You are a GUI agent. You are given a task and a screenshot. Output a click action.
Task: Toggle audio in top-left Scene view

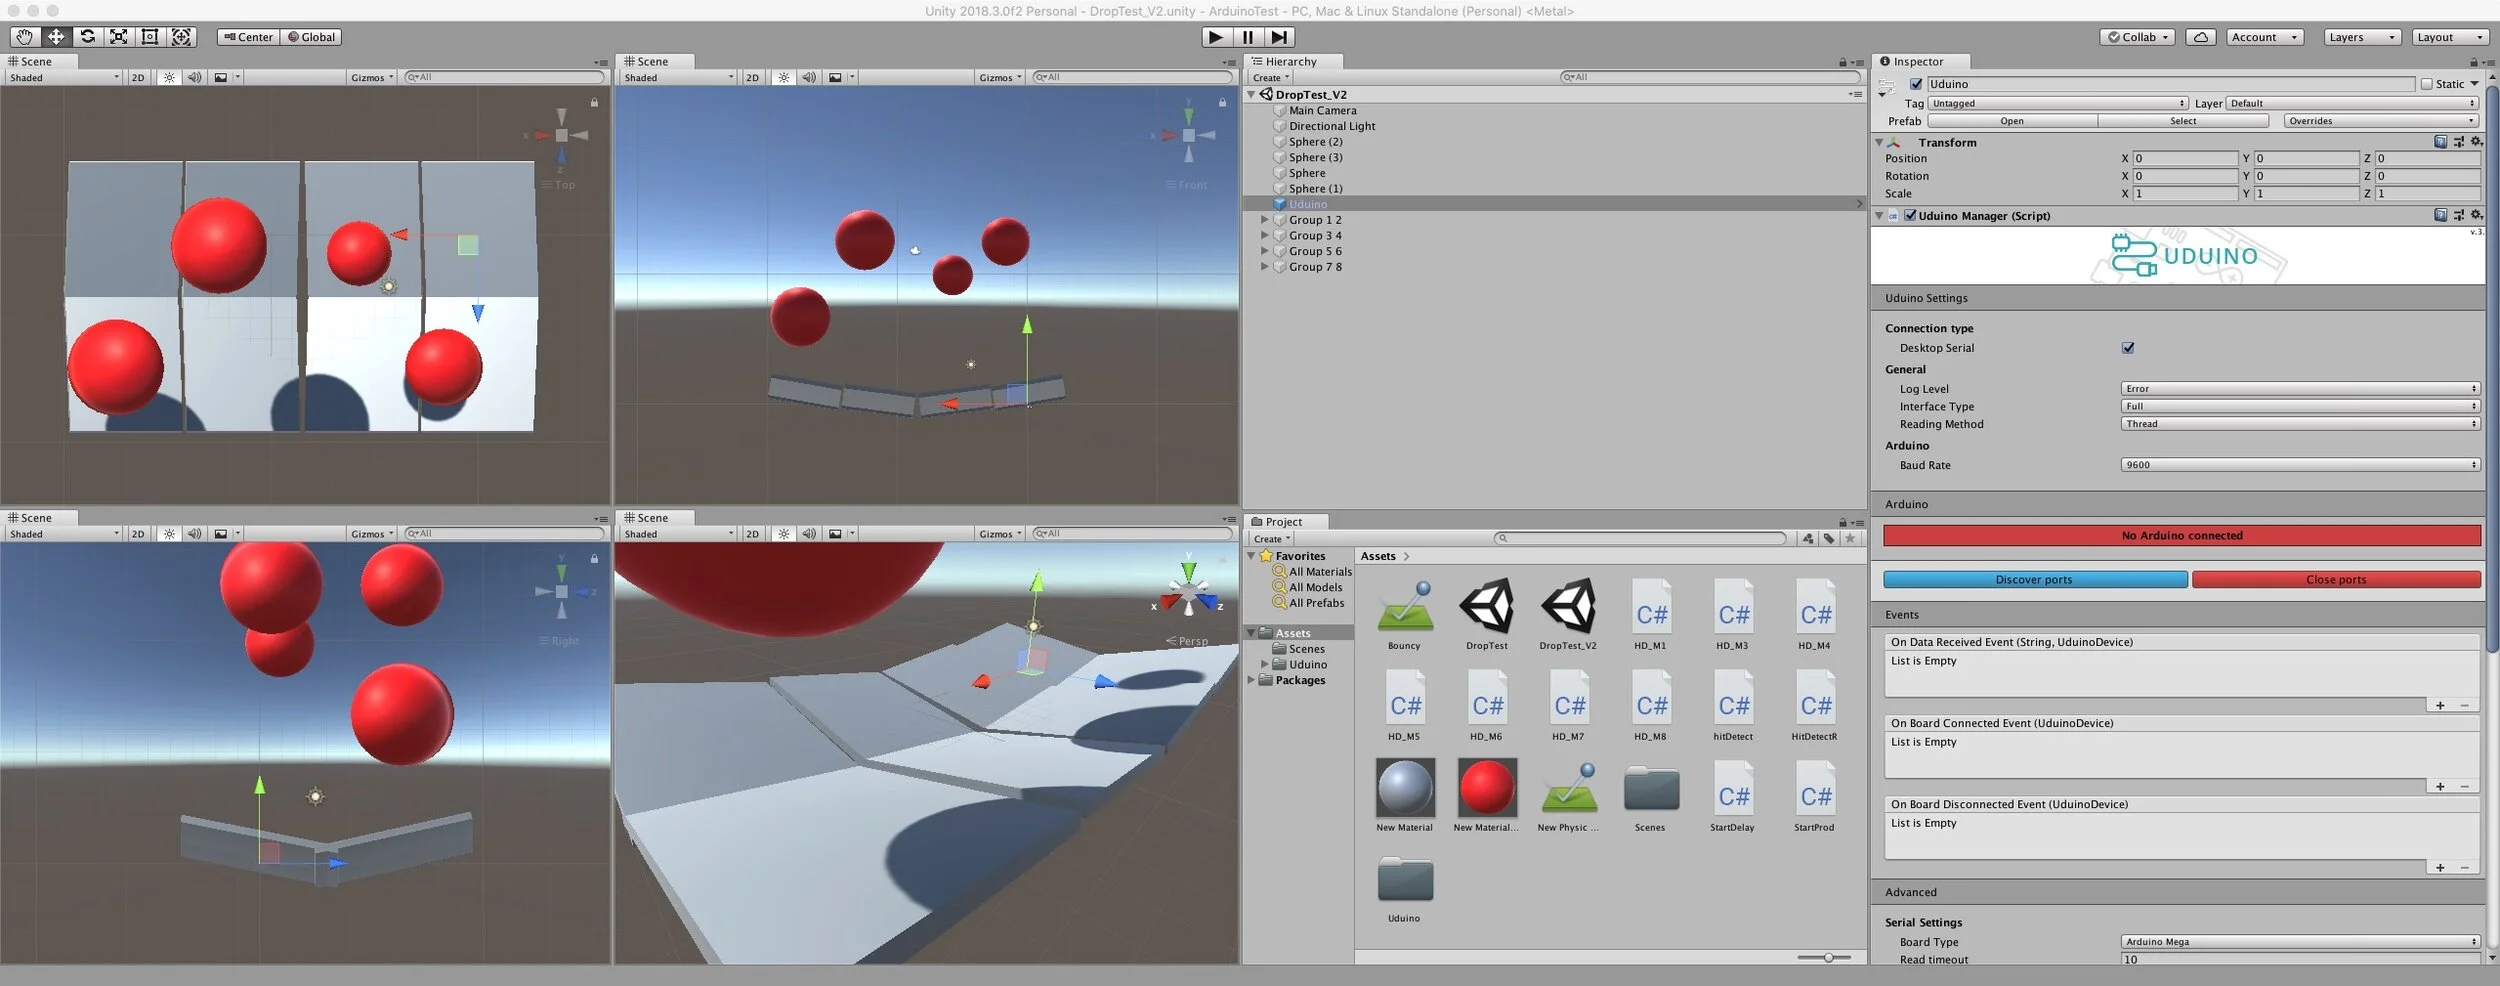coord(194,77)
